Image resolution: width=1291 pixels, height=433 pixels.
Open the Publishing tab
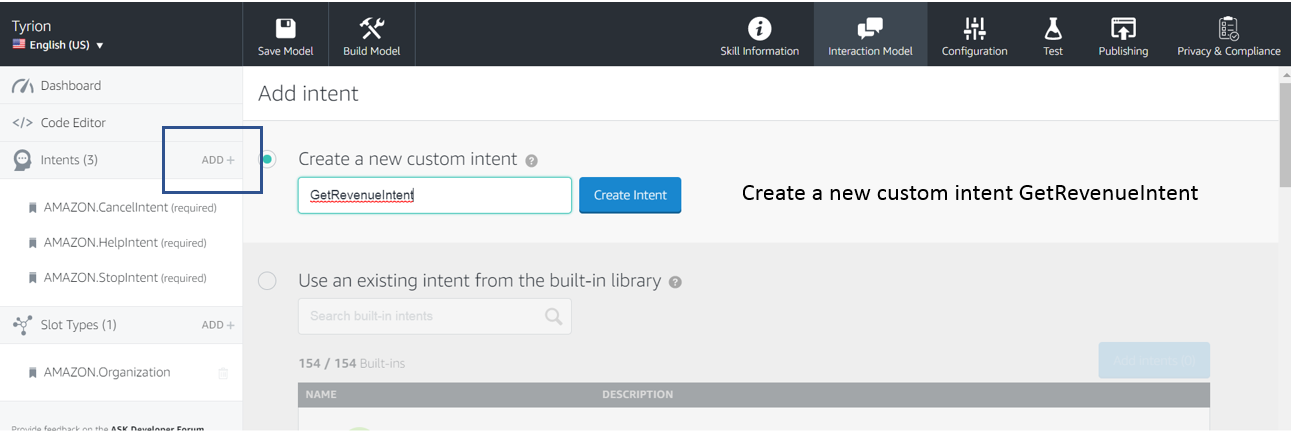pyautogui.click(x=1123, y=34)
